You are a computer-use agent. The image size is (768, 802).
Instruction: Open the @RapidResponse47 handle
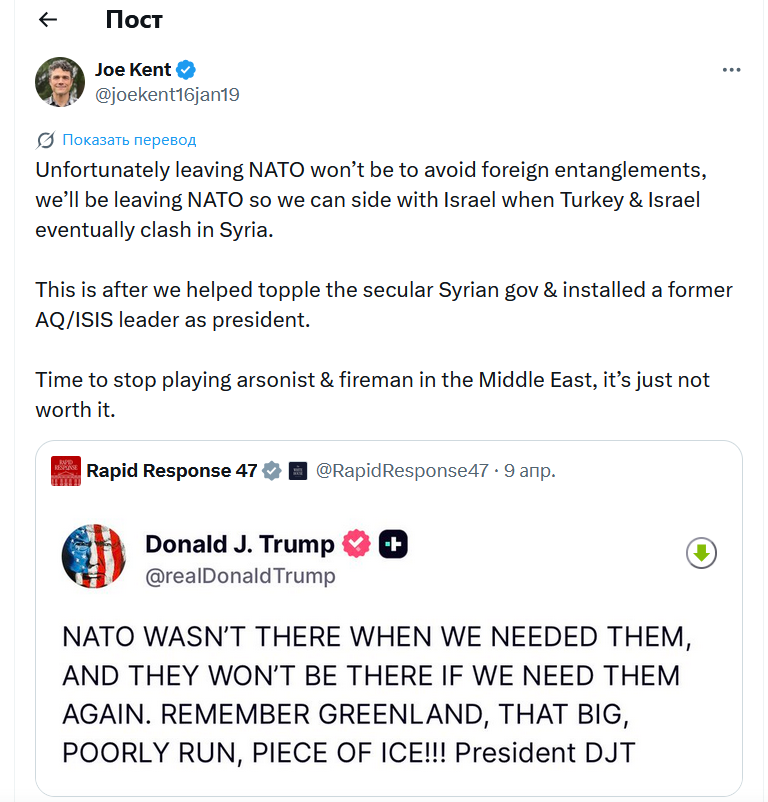click(x=402, y=471)
